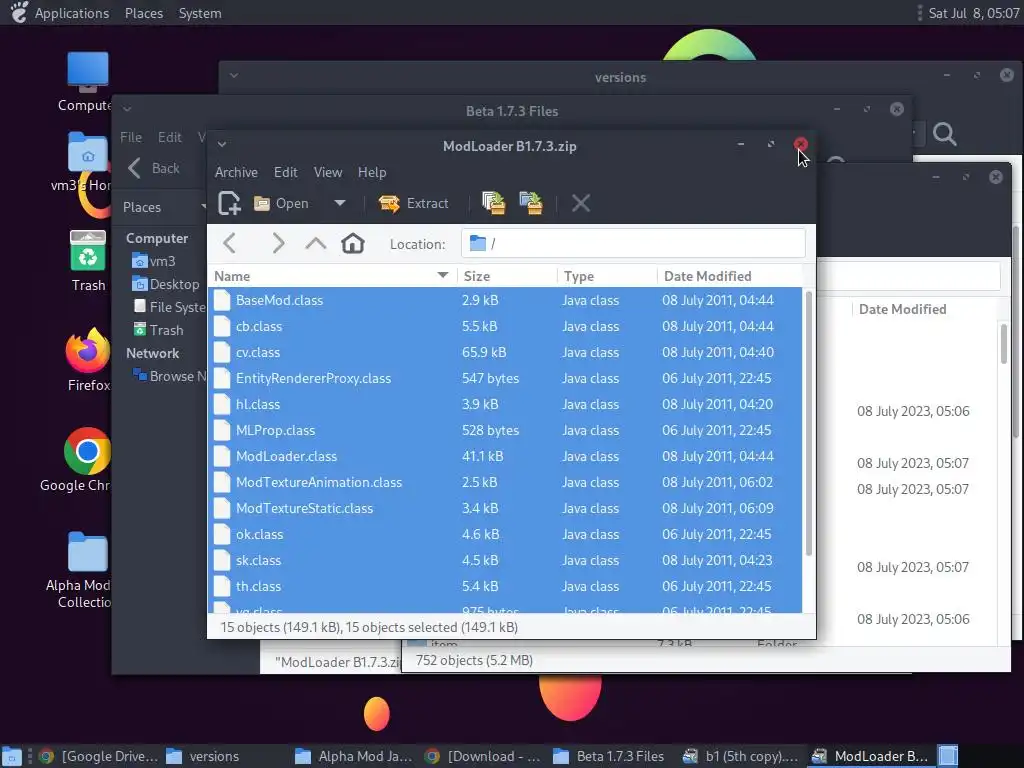
Task: Open Computer desktop icon
Action: (x=88, y=82)
